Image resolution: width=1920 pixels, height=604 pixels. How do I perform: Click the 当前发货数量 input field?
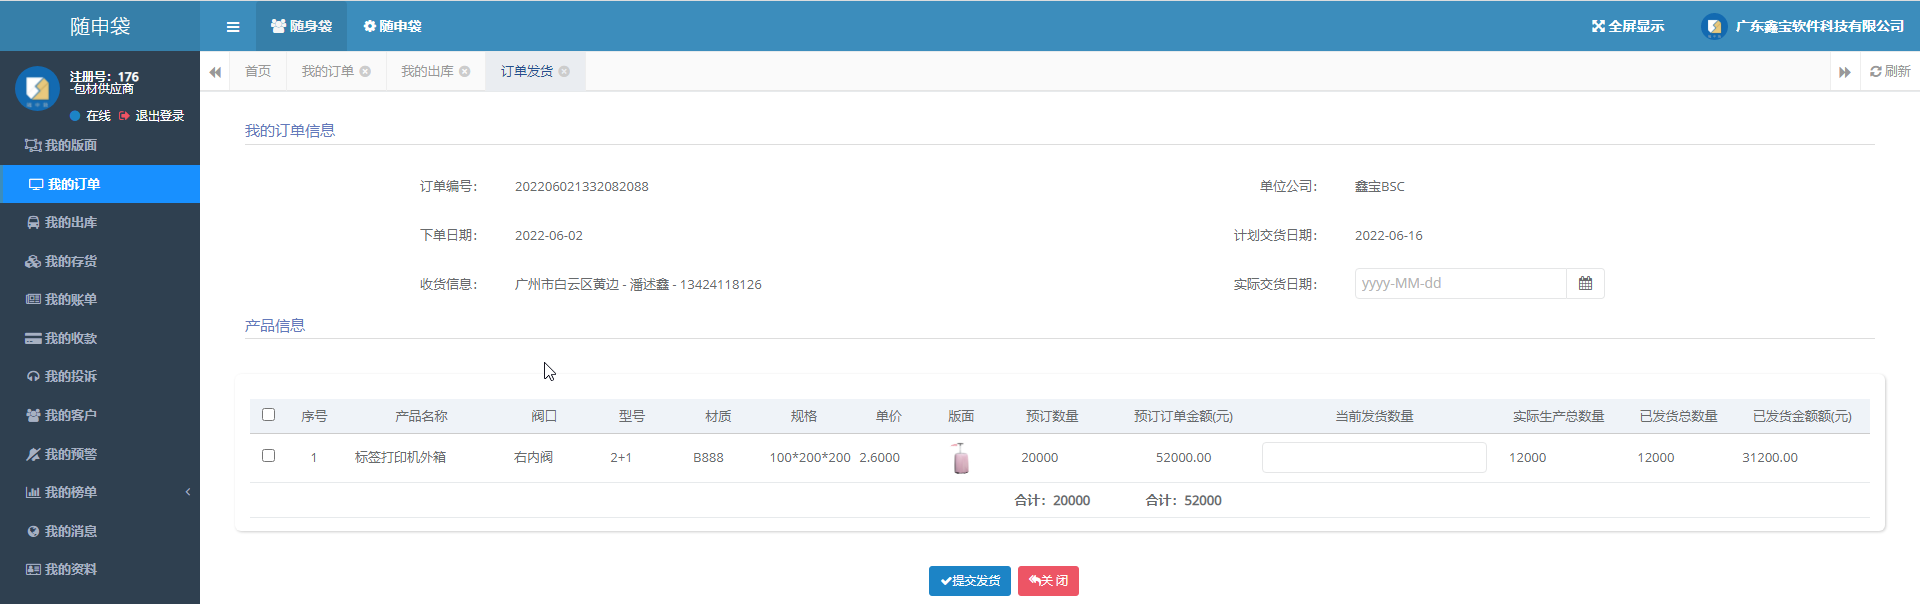(x=1374, y=458)
